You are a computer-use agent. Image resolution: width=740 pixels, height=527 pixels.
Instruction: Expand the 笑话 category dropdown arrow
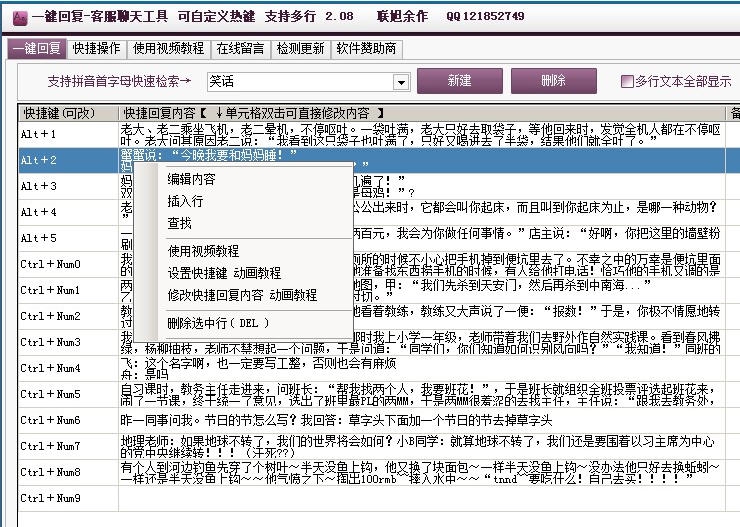pyautogui.click(x=401, y=82)
